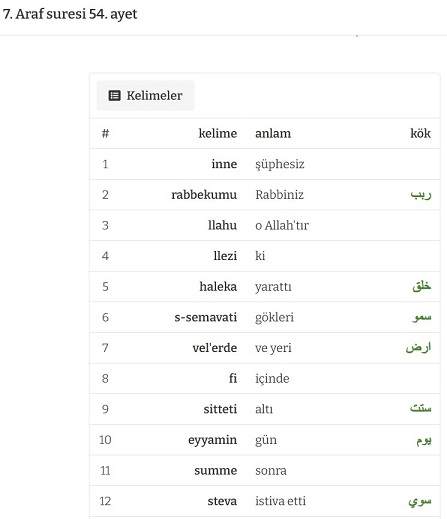Click the Arabic root next to sitteti

pos(421,408)
